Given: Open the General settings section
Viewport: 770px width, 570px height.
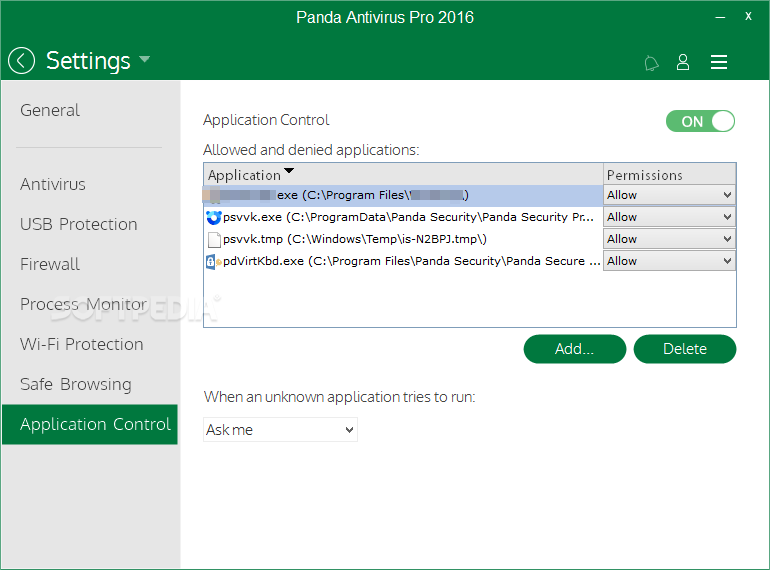Looking at the screenshot, I should point(50,110).
